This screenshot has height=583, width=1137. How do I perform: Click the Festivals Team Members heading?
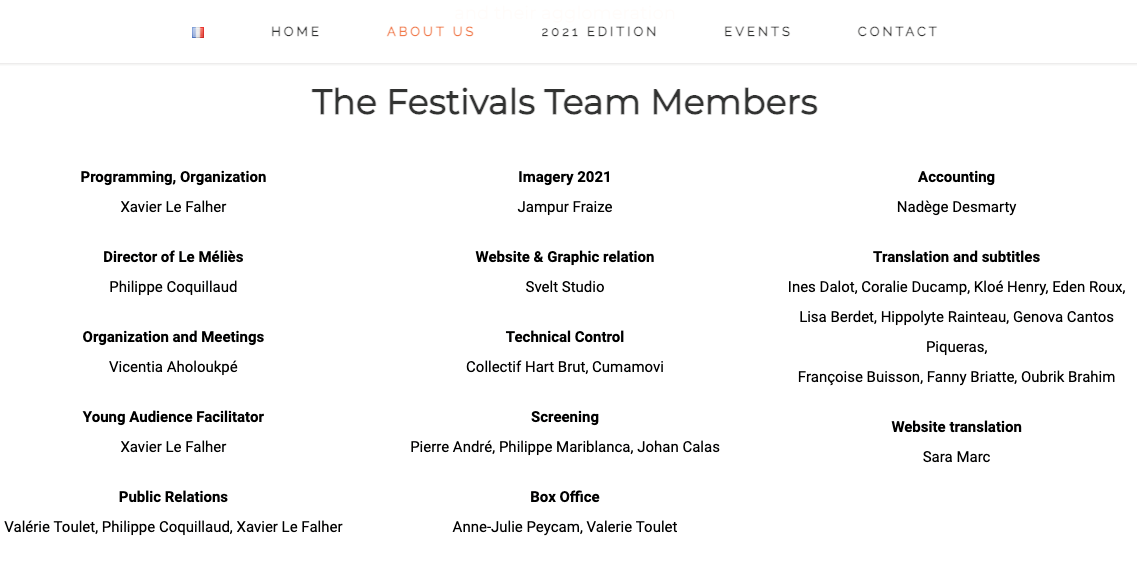(x=565, y=102)
